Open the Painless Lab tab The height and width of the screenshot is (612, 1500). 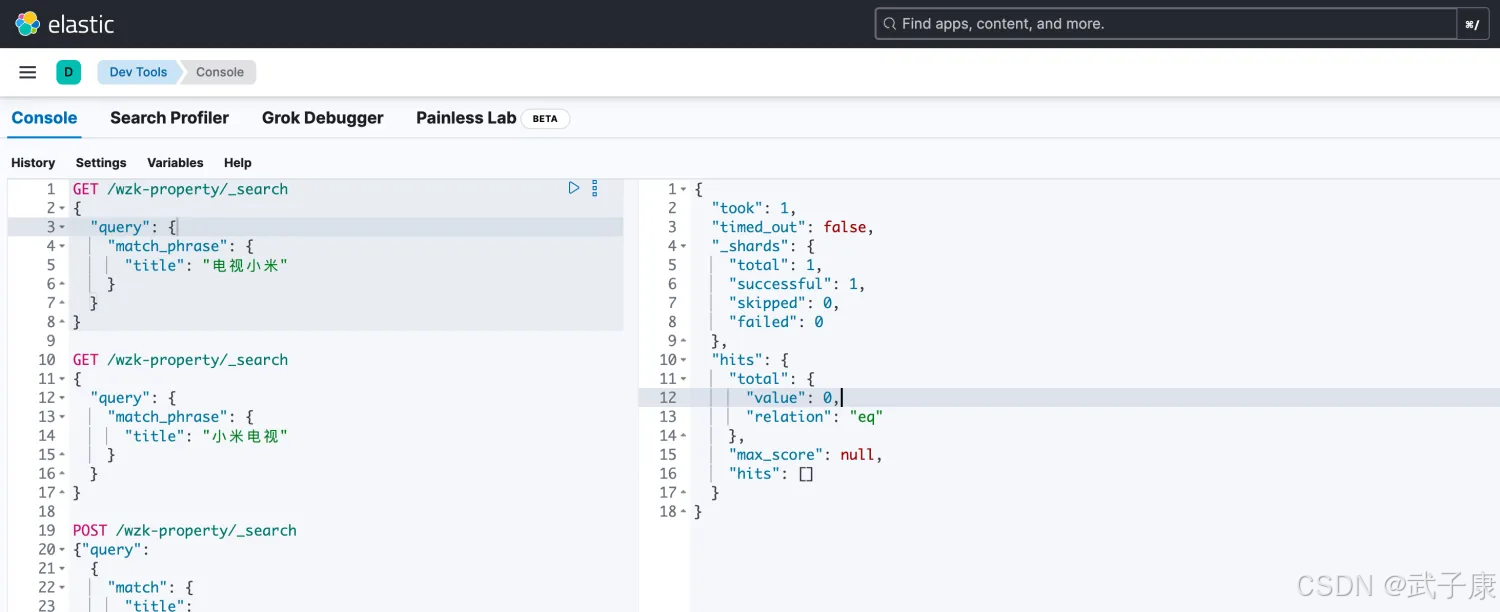click(465, 118)
